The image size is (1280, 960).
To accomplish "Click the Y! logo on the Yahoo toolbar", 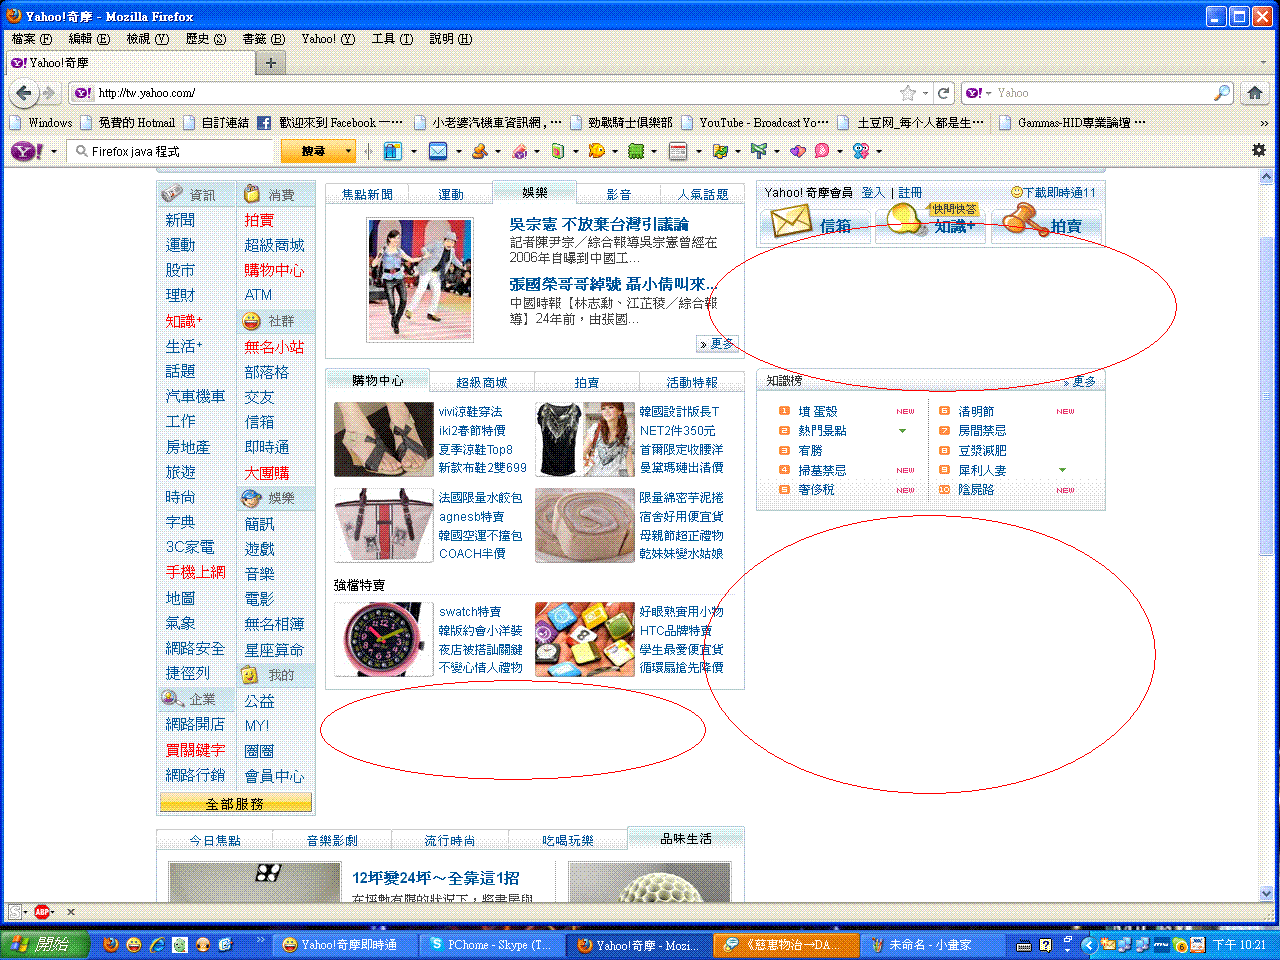I will tap(27, 151).
